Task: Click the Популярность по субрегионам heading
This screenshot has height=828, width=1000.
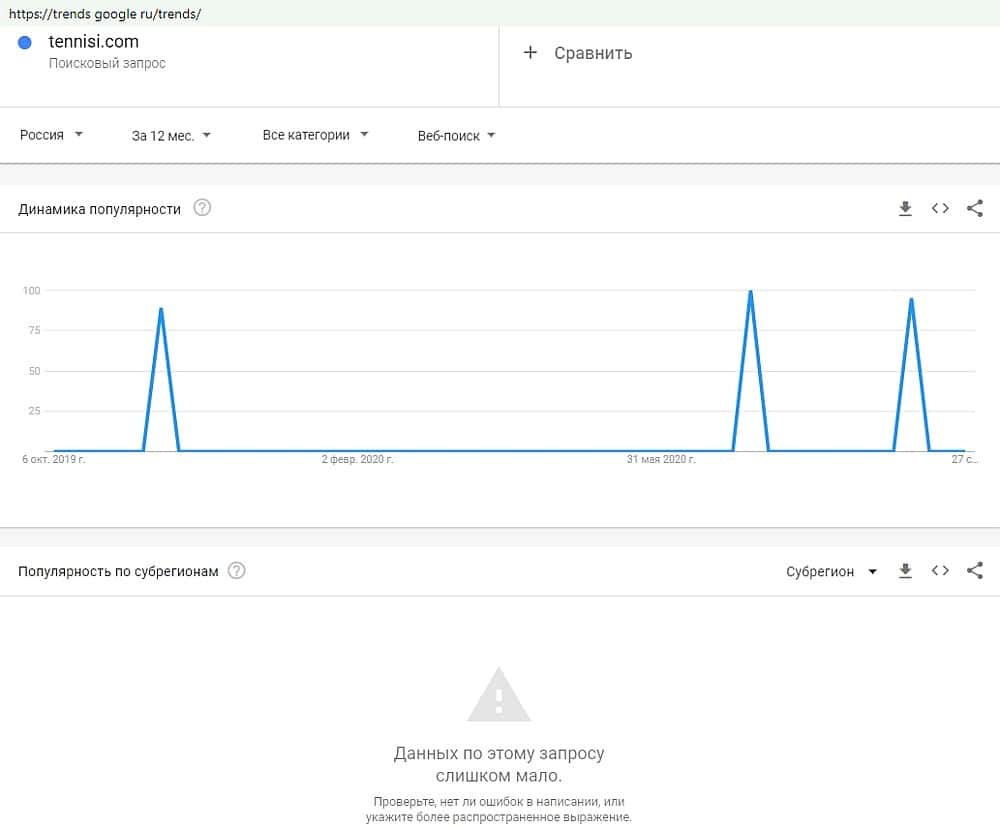Action: 118,572
